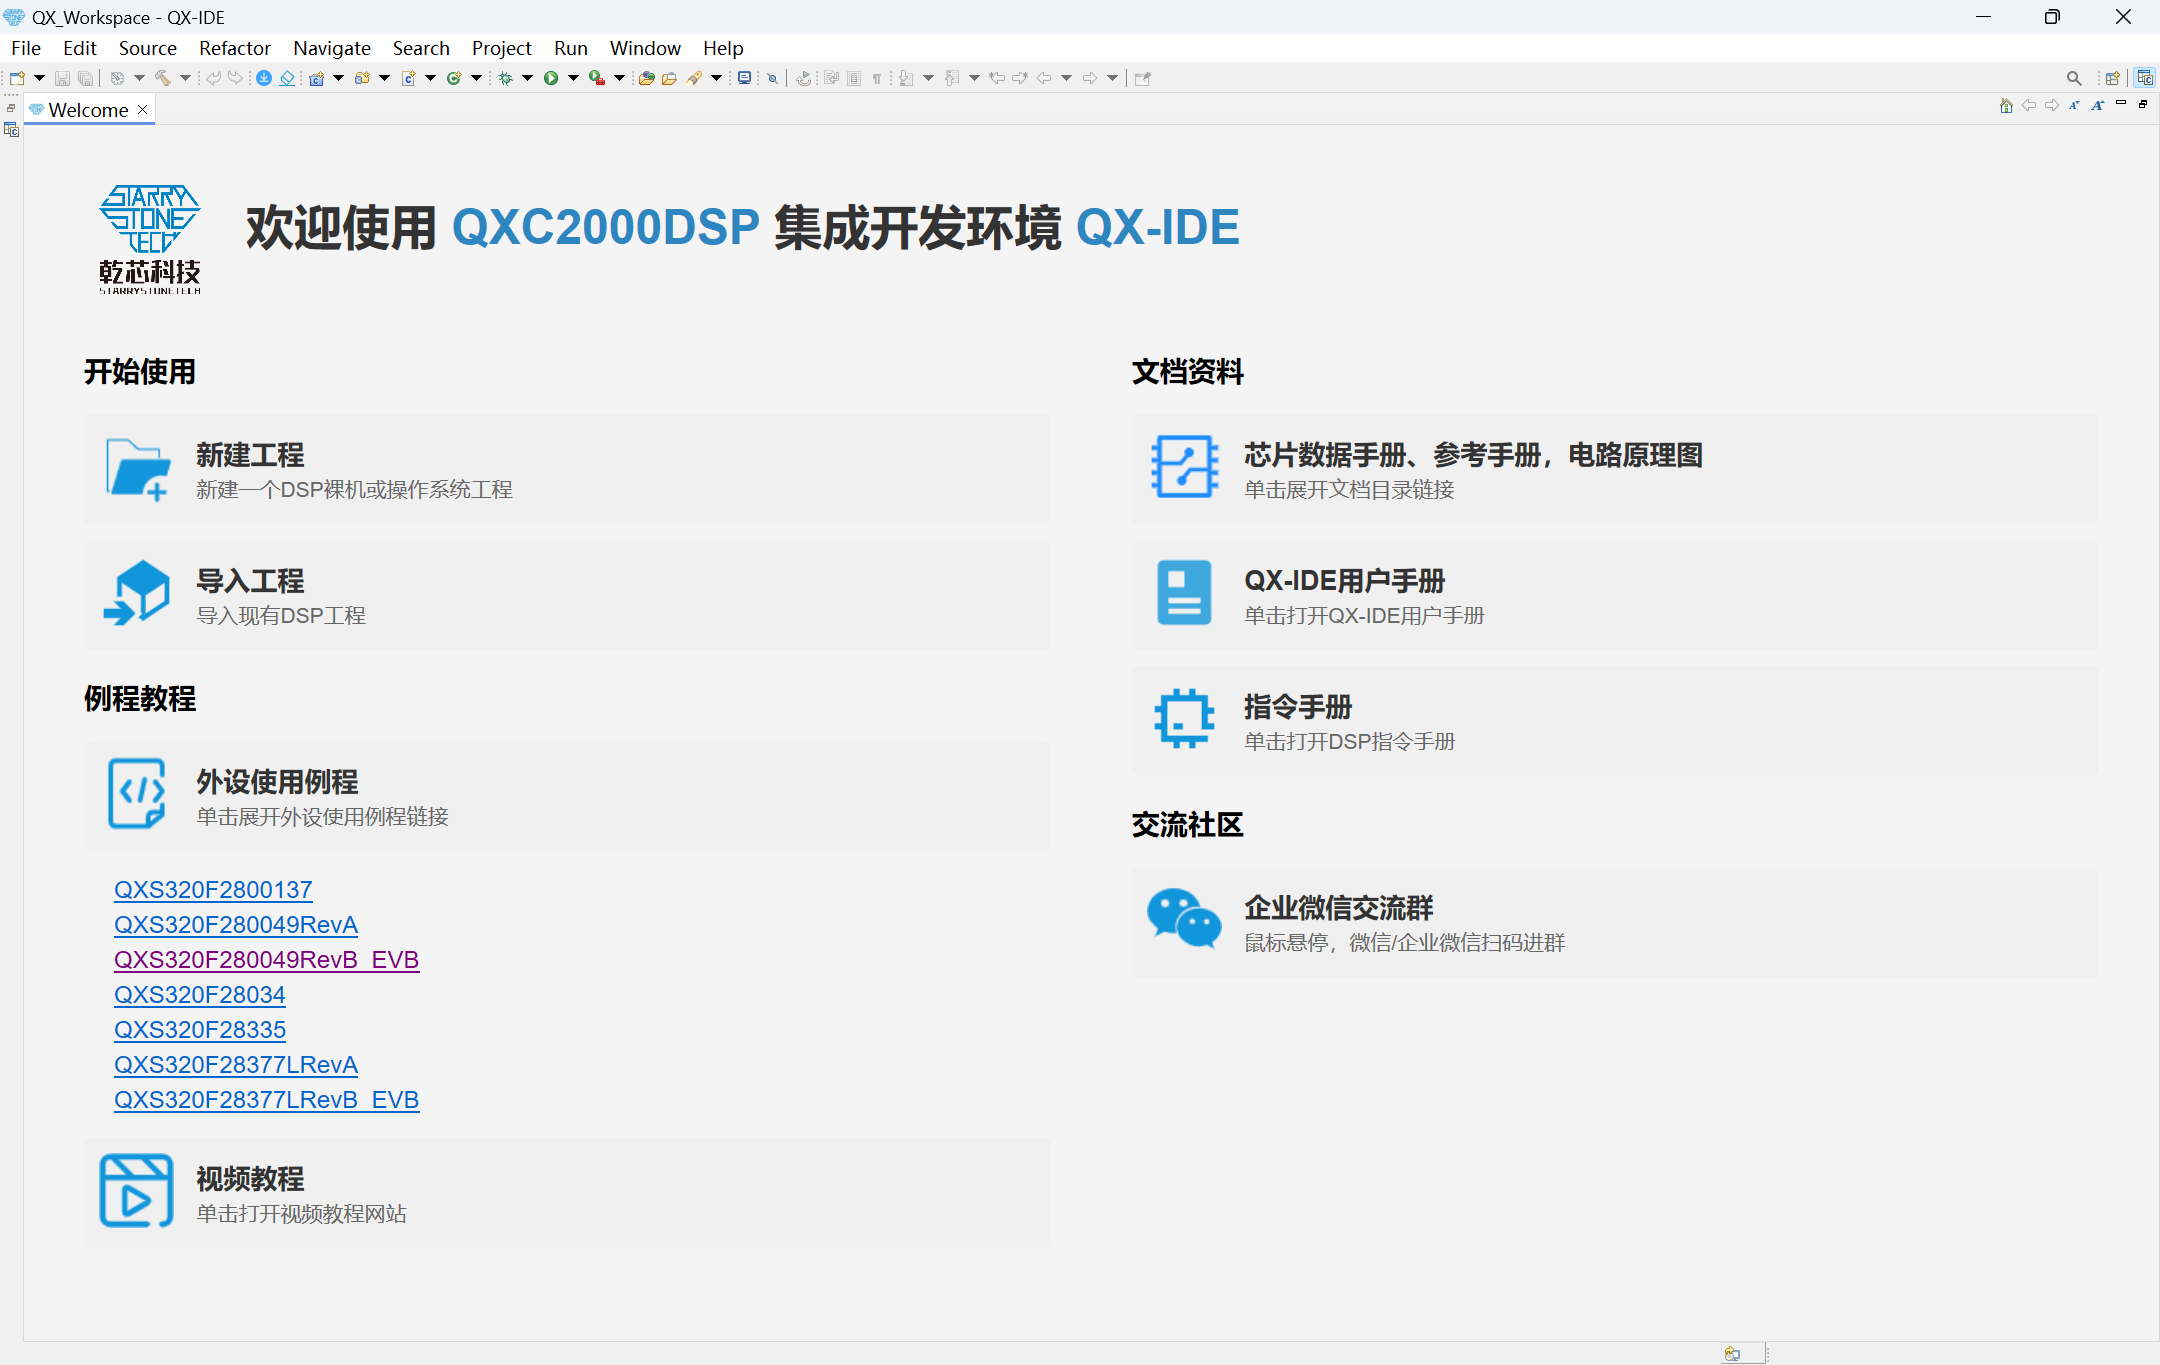The image size is (2160, 1365).
Task: Open the QX-IDE用户手册 user manual card
Action: [x=1615, y=595]
